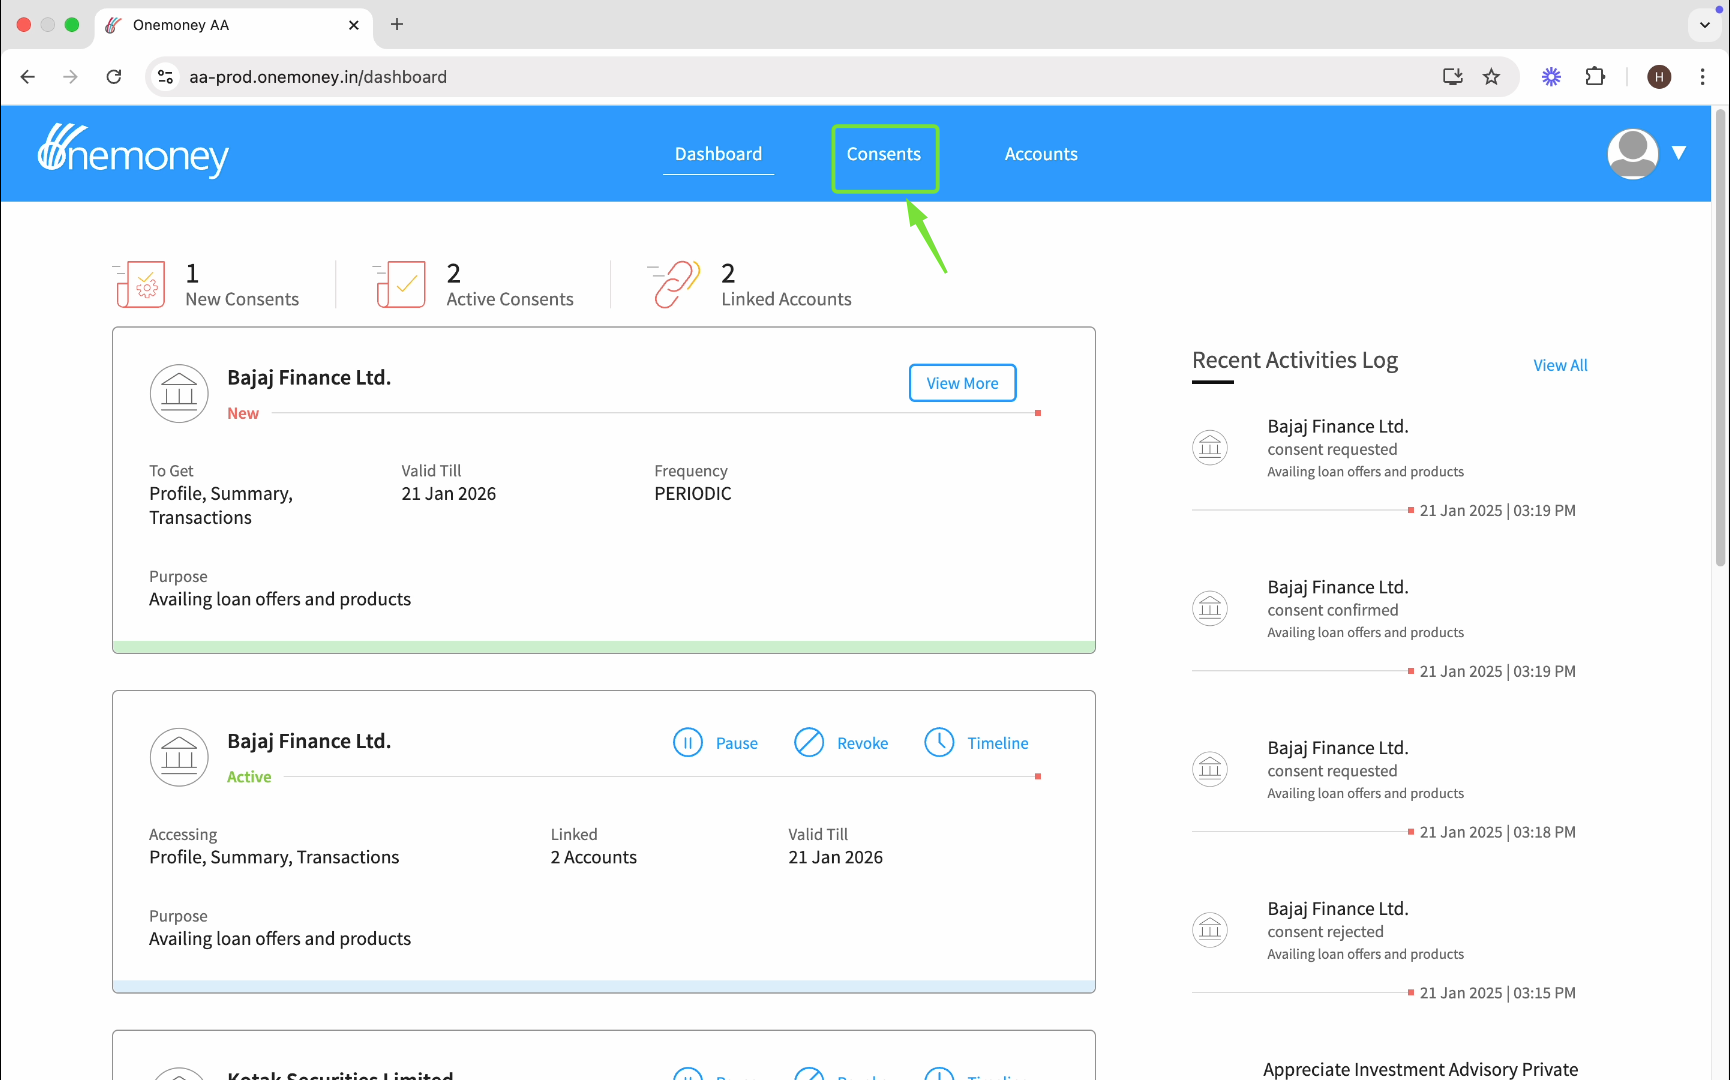
Task: Click the Linked Accounts chain icon
Action: tap(675, 285)
